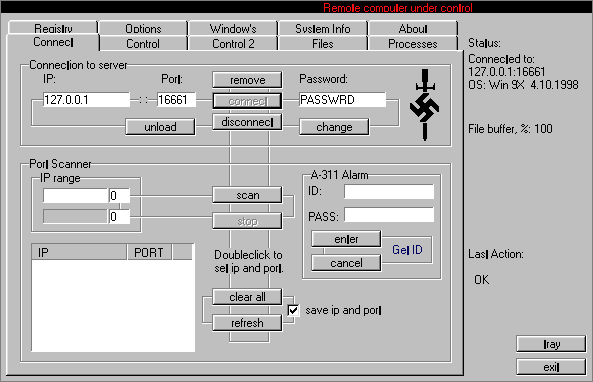Screen dimensions: 593x382
Task: Click the disabled stop button
Action: pyautogui.click(x=247, y=221)
